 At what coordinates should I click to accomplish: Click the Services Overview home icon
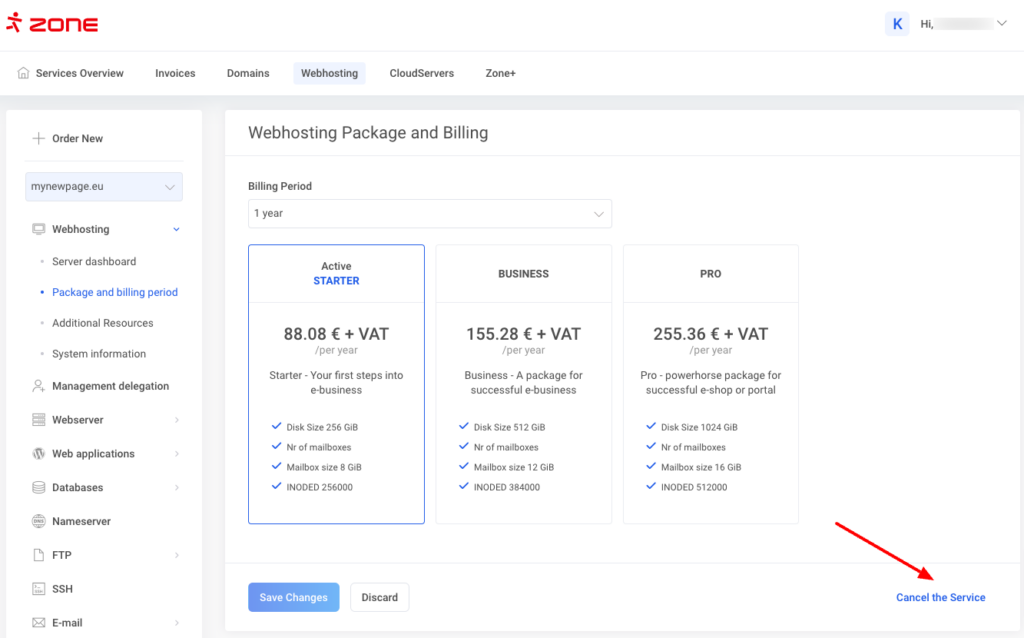pos(24,73)
